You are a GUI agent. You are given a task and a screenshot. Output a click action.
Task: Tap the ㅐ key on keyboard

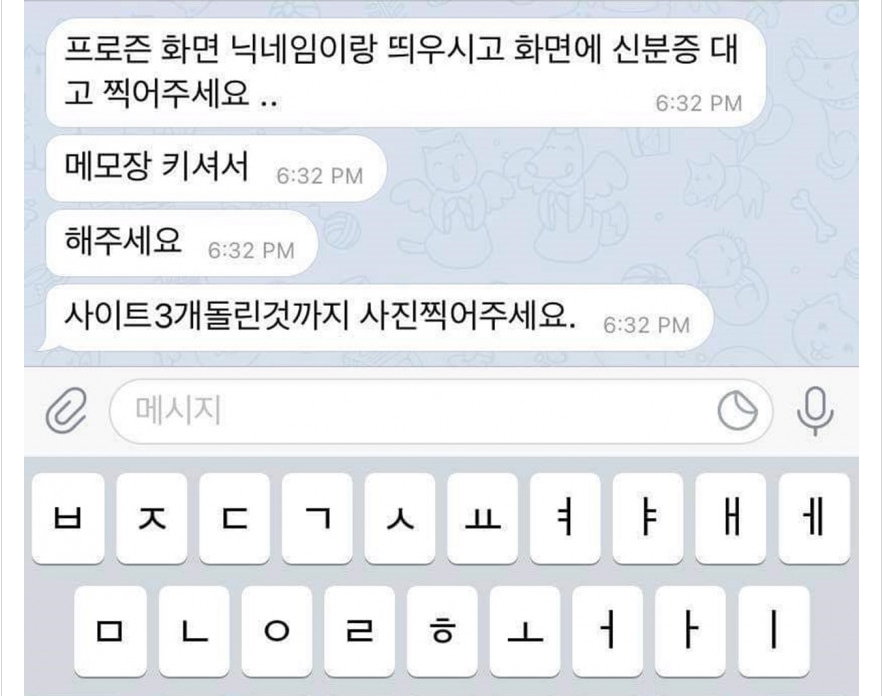point(731,518)
